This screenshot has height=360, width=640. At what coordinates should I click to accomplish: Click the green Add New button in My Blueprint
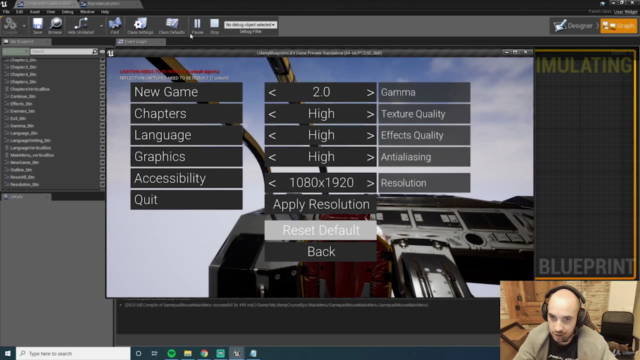click(15, 51)
